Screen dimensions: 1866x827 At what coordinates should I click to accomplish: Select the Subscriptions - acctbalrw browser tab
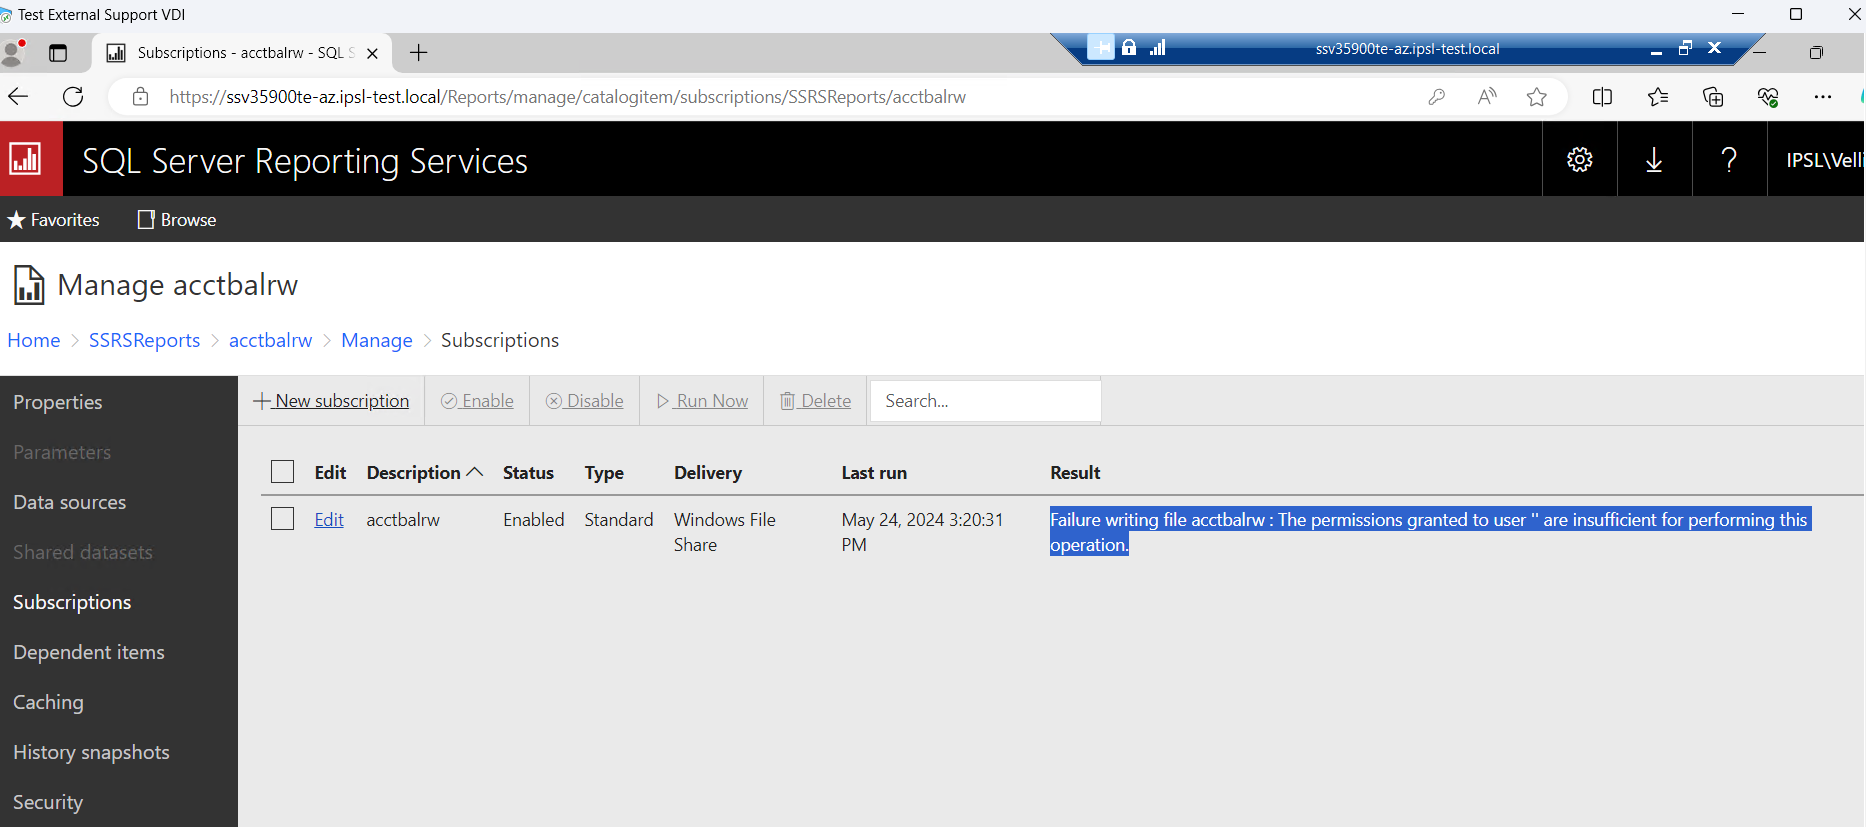point(242,53)
